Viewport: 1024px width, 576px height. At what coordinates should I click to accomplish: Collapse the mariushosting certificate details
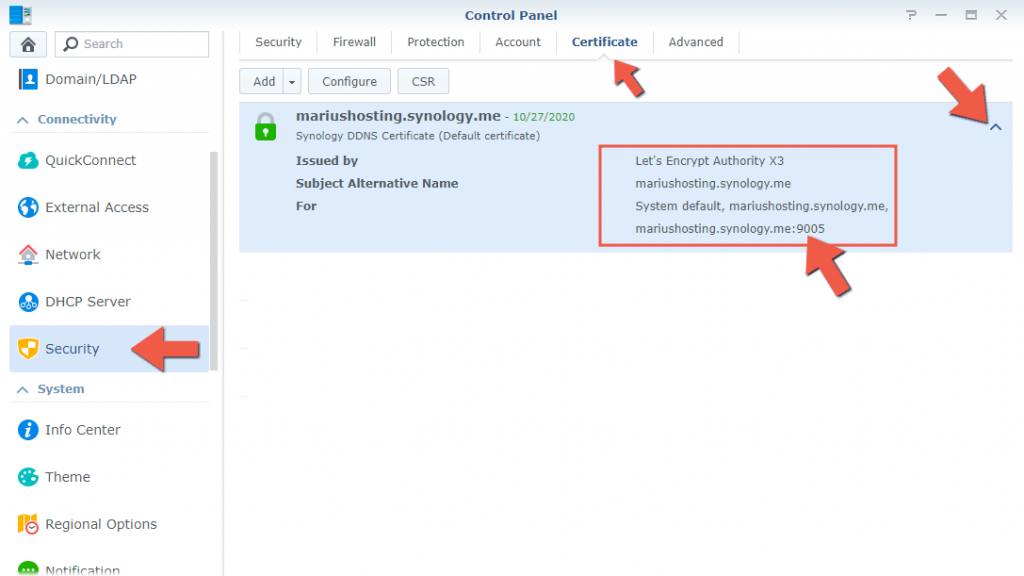tap(996, 128)
